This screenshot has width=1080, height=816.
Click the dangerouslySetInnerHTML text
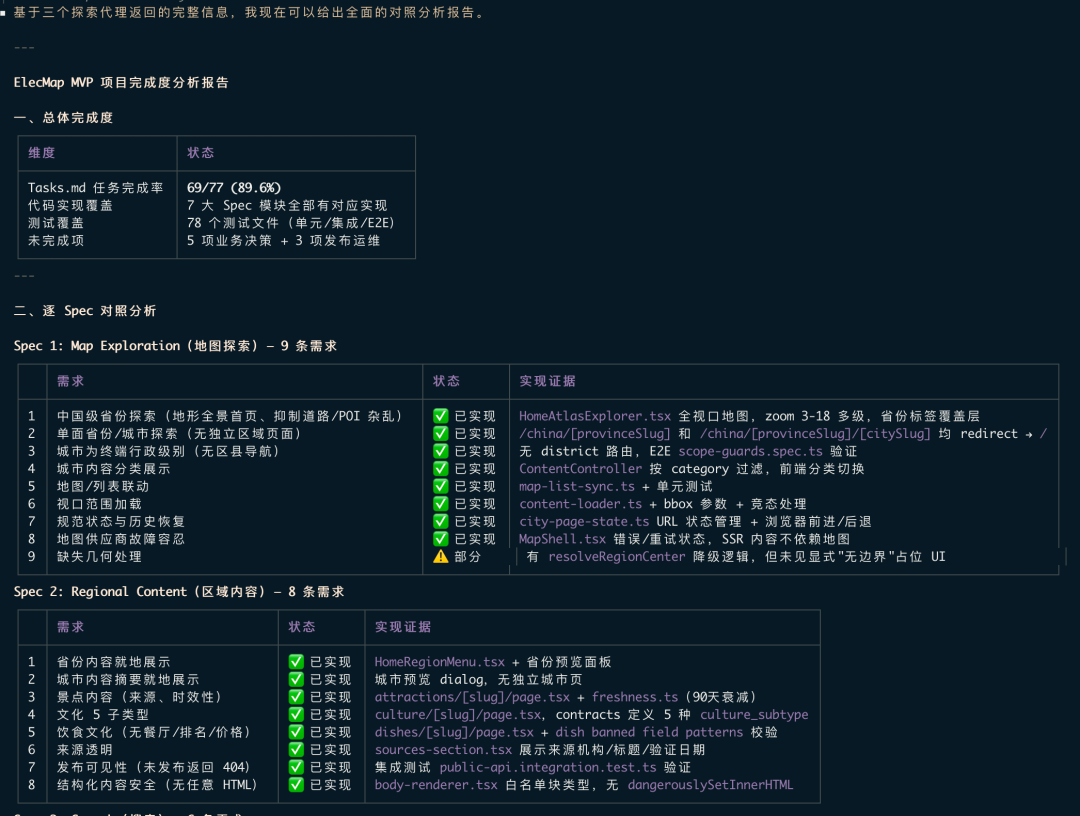tap(710, 785)
